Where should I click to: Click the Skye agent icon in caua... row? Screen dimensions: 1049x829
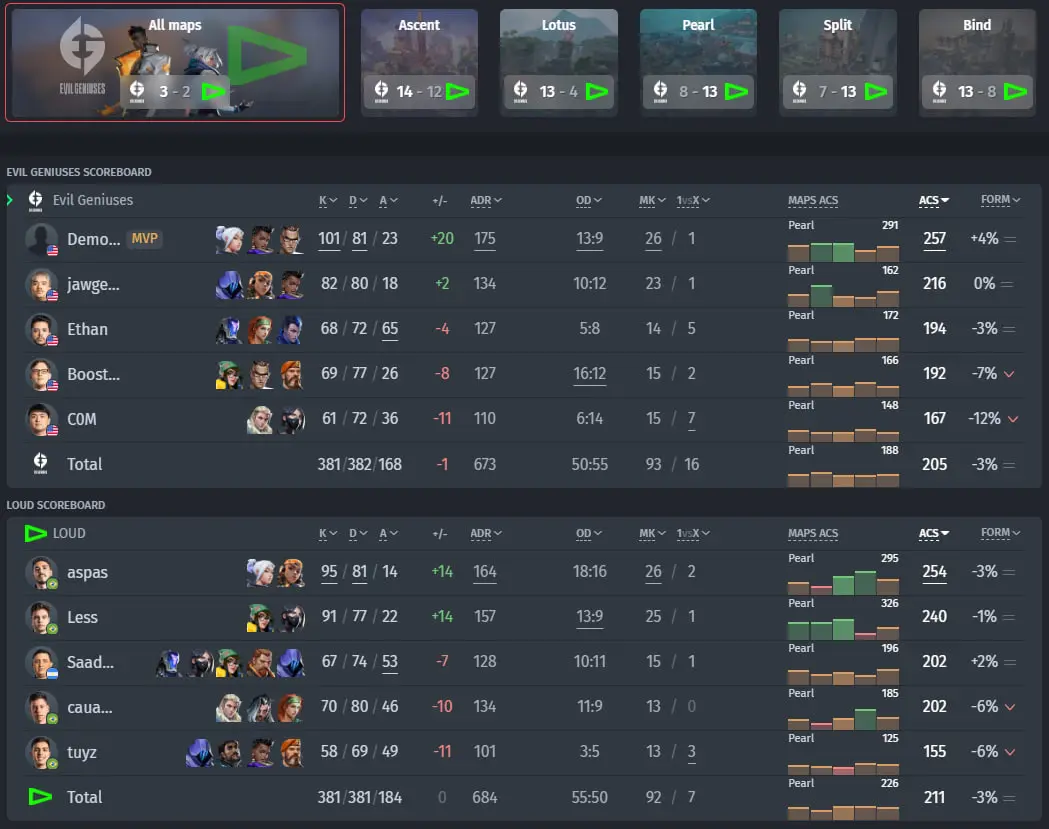pos(290,707)
